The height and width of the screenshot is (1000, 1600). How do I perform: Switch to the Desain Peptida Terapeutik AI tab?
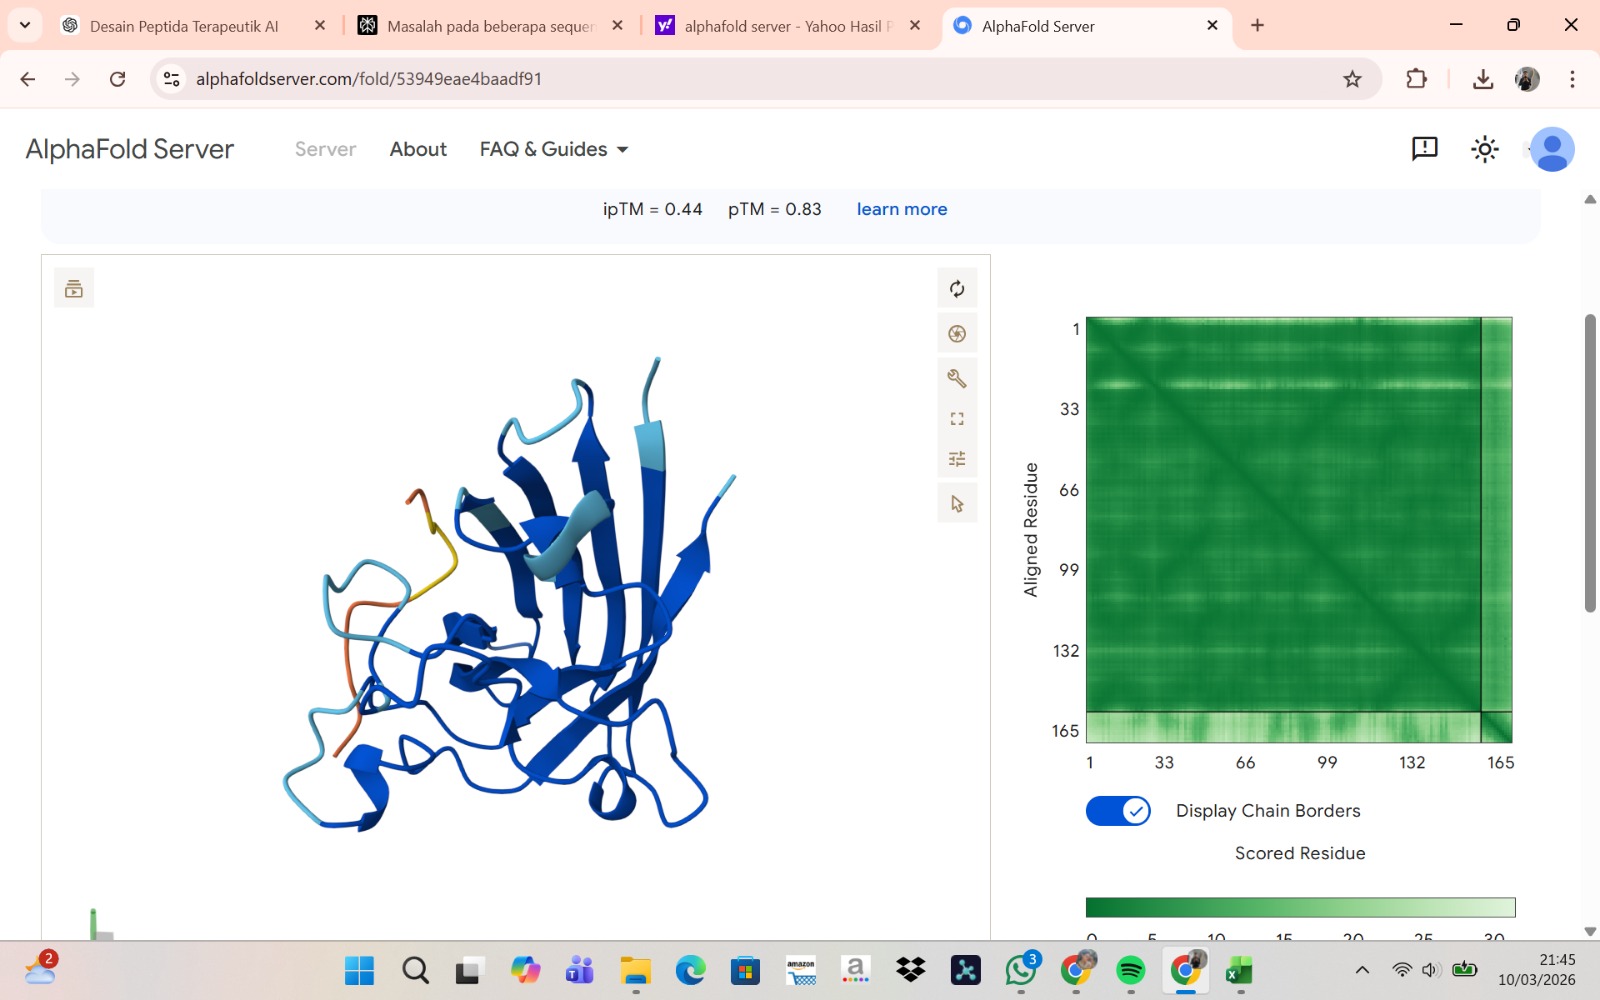coord(184,26)
